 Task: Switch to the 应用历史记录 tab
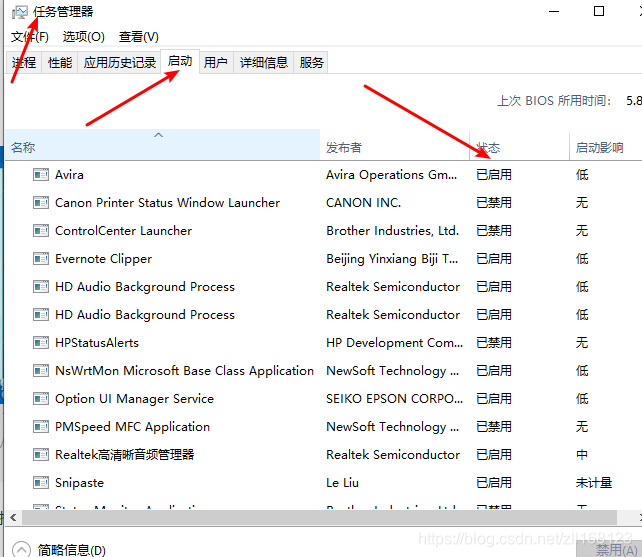click(x=120, y=63)
